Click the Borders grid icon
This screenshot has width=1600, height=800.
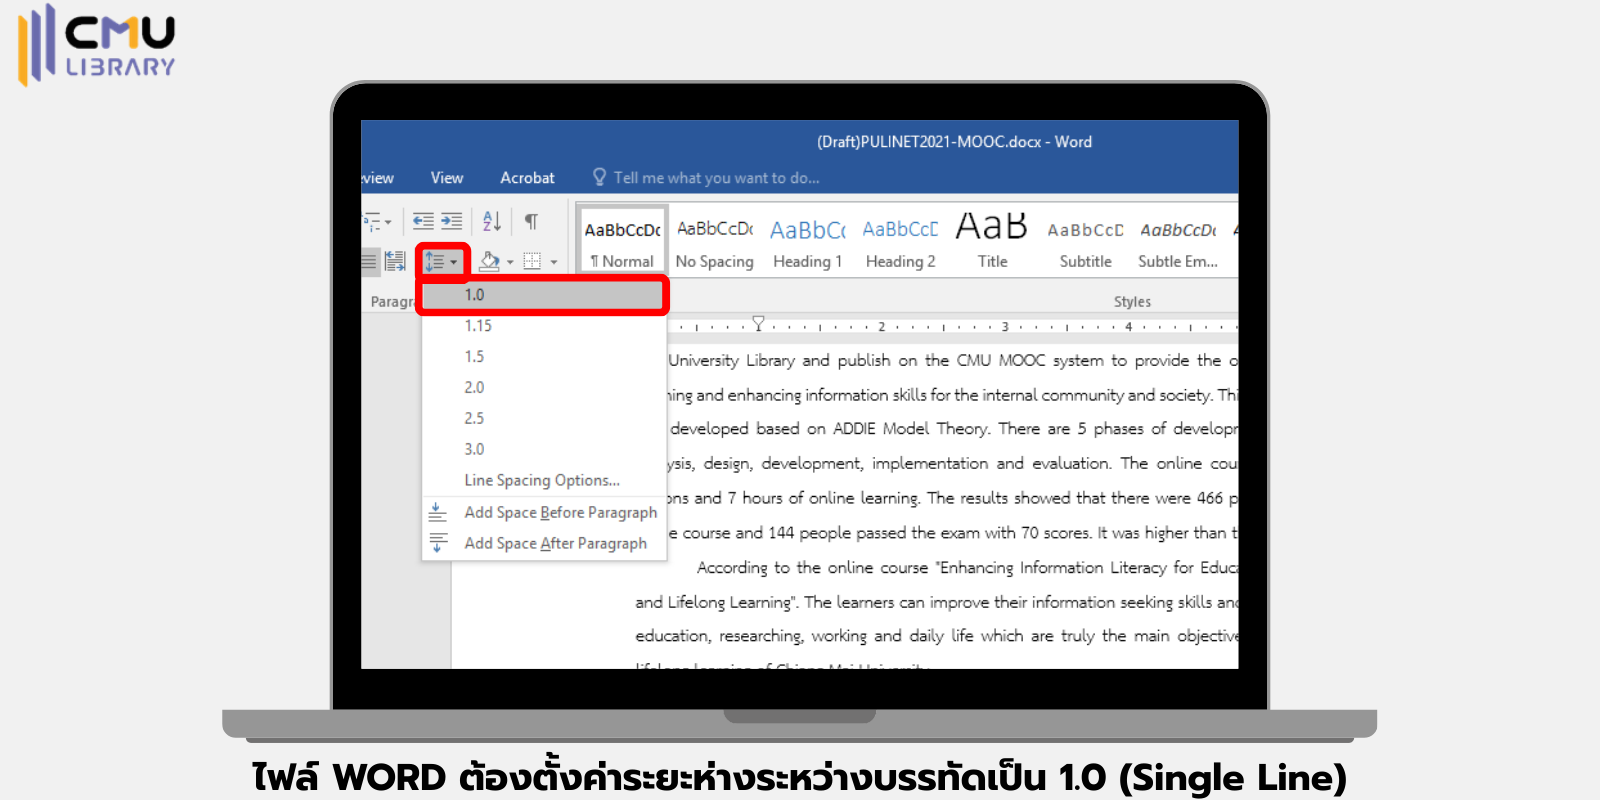[532, 262]
